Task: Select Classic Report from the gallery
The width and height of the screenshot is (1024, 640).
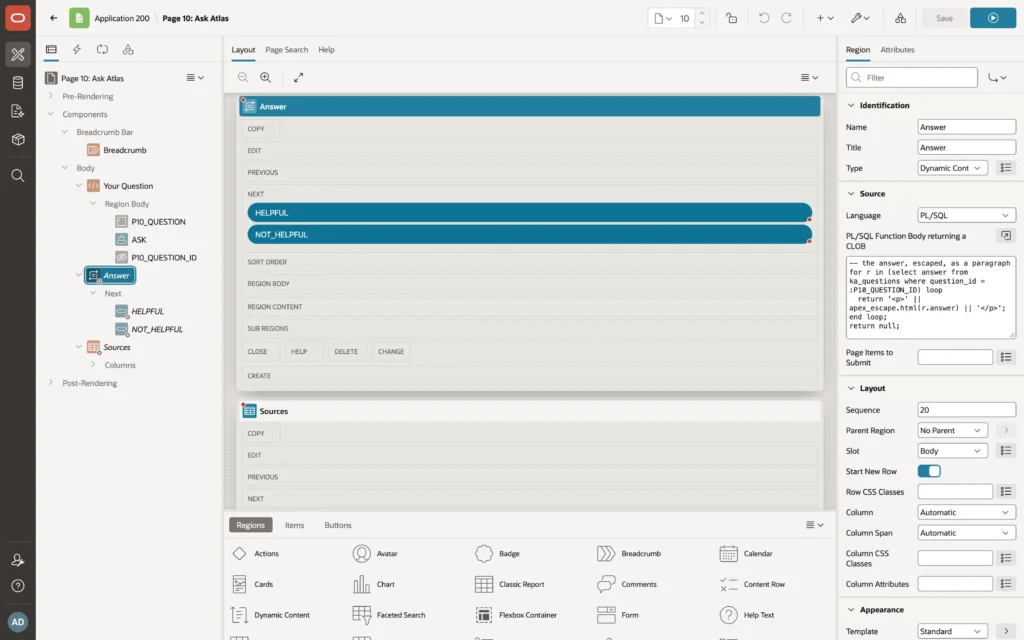Action: 511,584
